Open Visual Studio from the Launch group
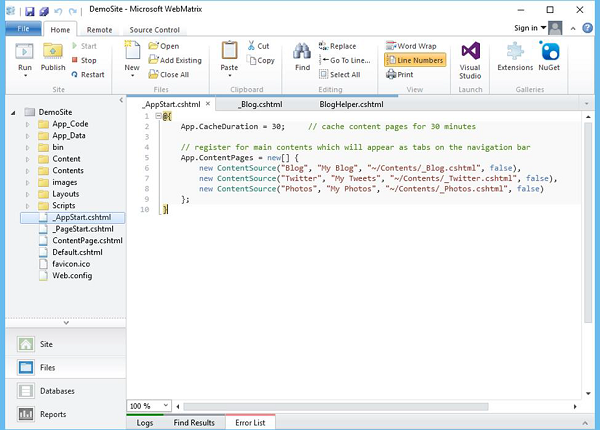Image resolution: width=600 pixels, height=430 pixels. click(x=470, y=52)
